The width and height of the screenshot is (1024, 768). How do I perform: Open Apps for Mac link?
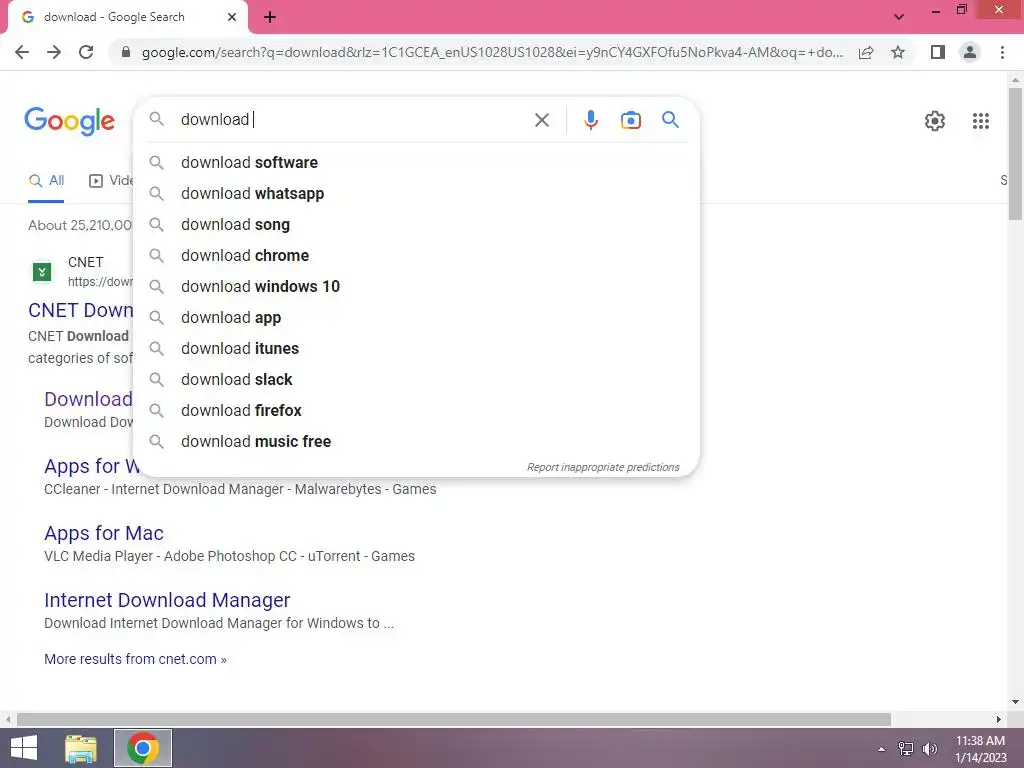click(104, 534)
